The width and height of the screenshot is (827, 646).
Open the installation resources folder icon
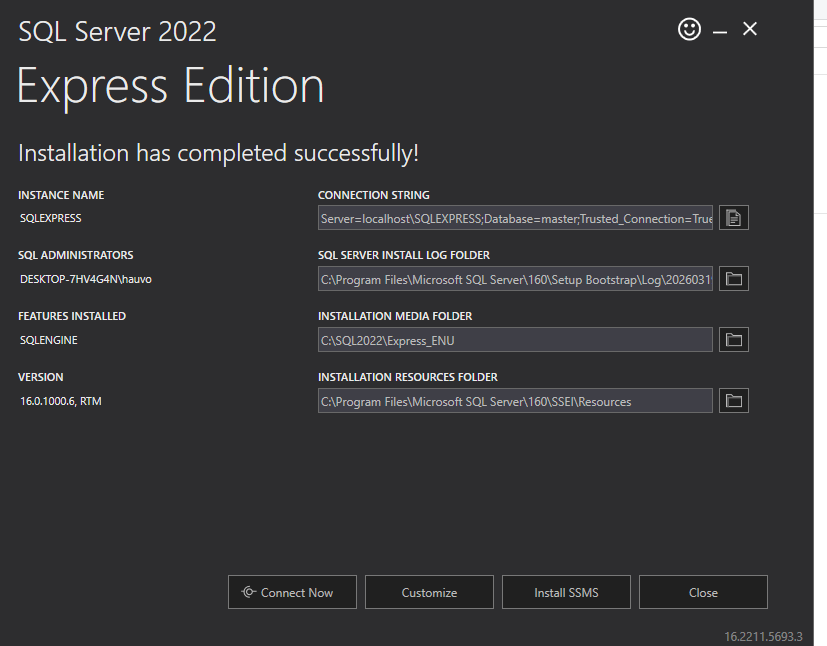[x=734, y=401]
